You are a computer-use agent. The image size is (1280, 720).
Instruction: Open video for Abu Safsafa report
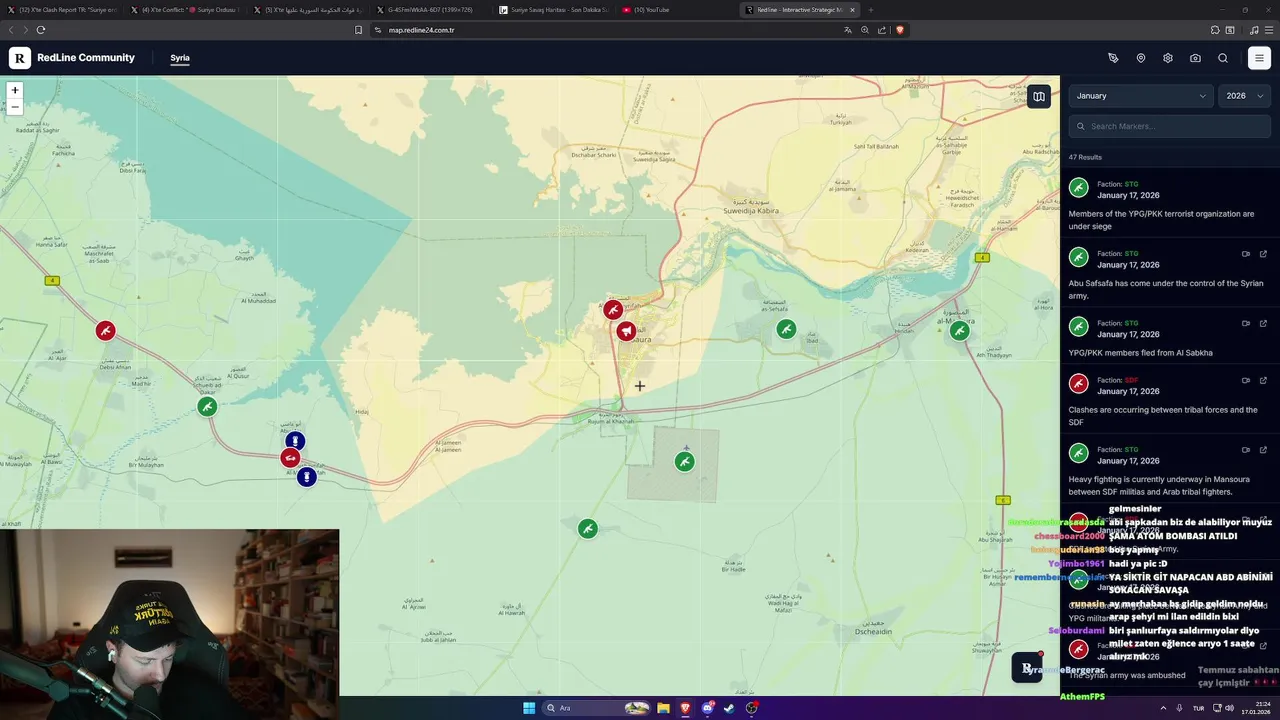(1246, 254)
